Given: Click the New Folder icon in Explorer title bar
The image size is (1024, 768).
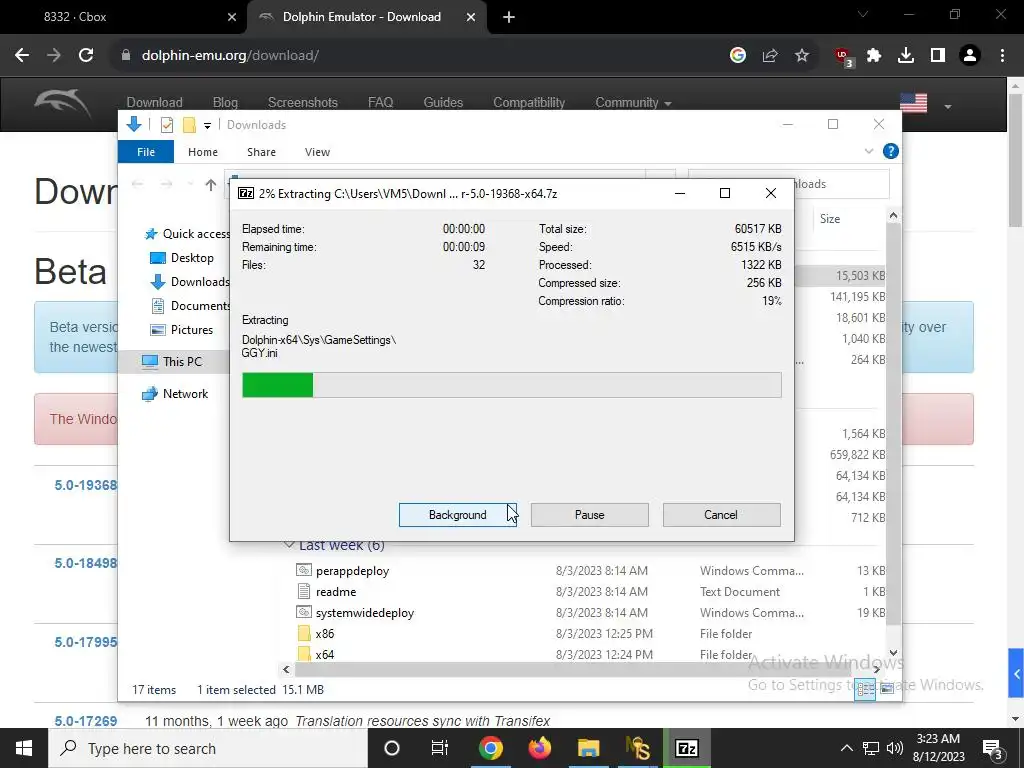Looking at the screenshot, I should 189,125.
